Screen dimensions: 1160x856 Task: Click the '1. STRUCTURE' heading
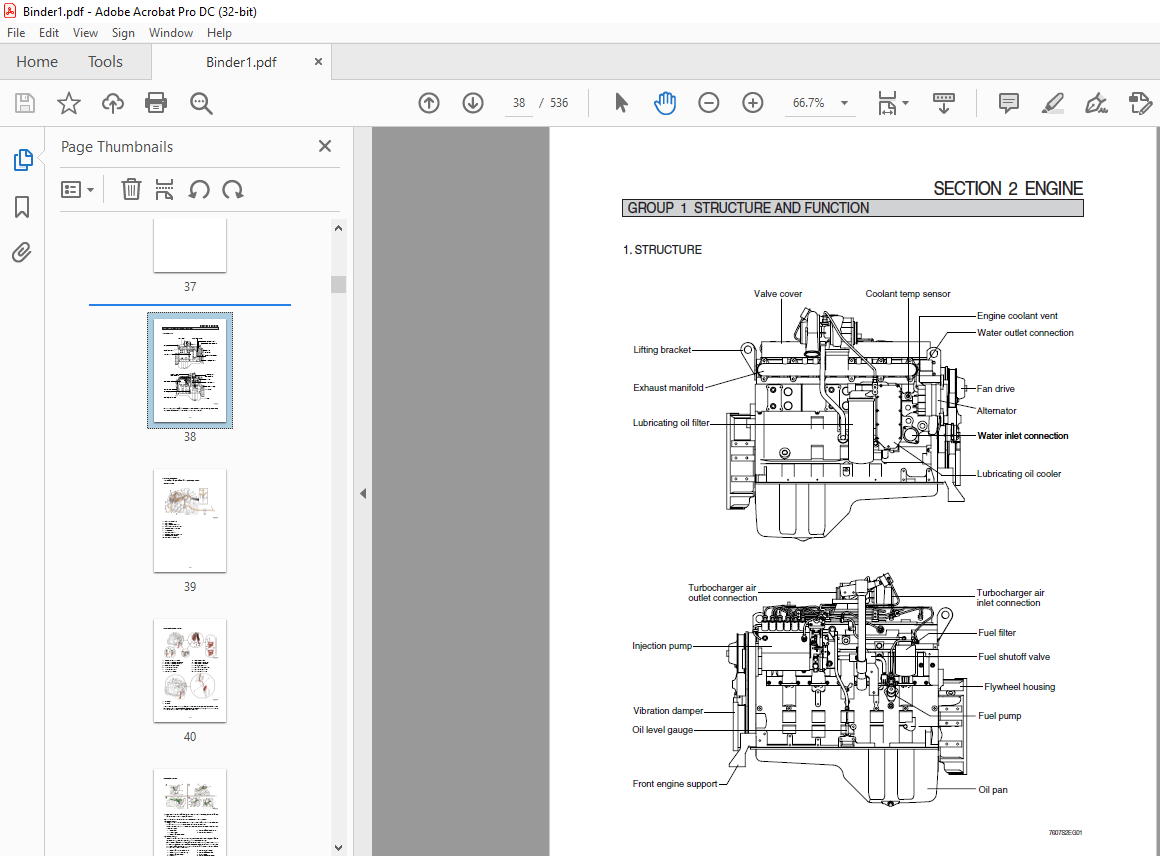pos(662,250)
